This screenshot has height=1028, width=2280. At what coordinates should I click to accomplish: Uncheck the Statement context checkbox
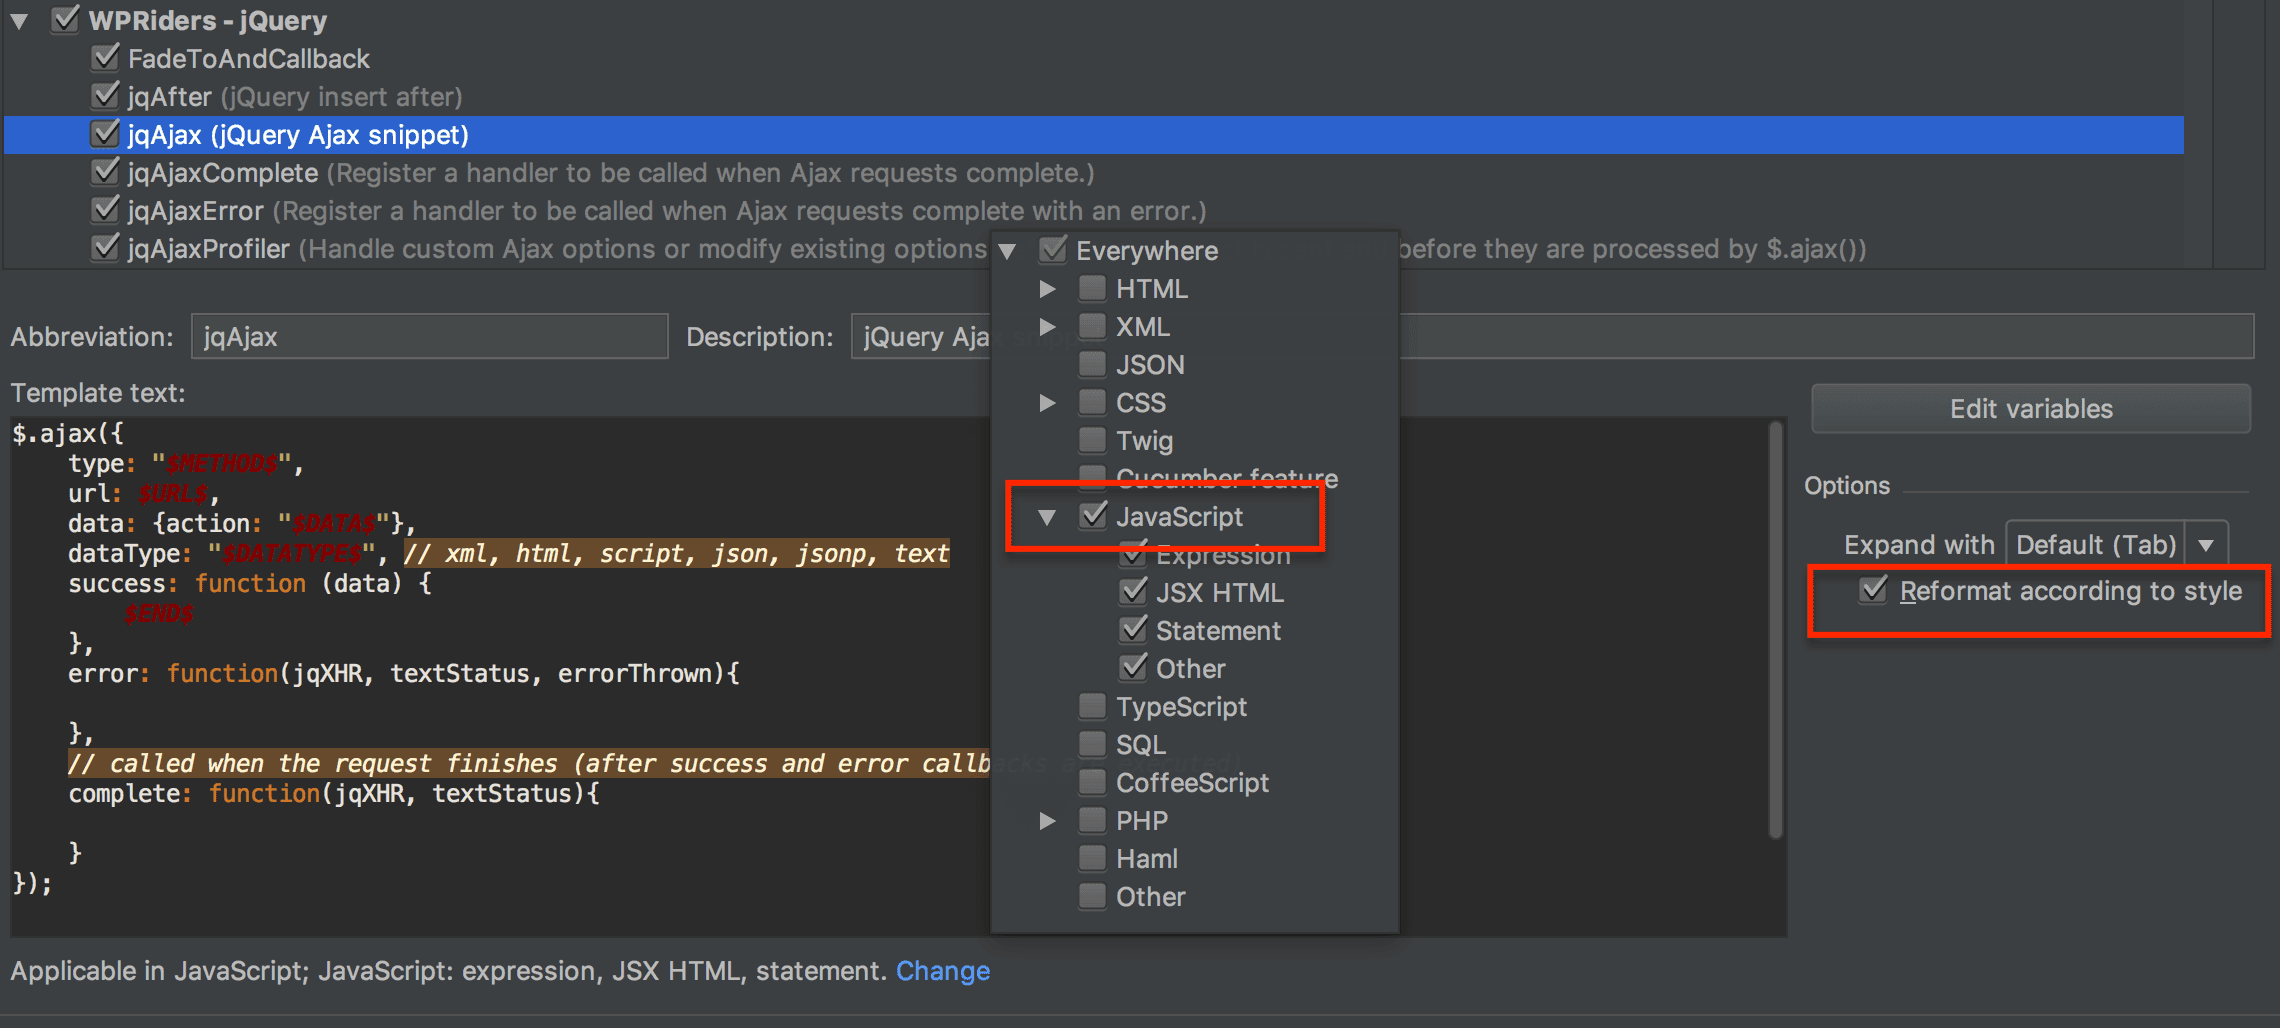pos(1134,629)
